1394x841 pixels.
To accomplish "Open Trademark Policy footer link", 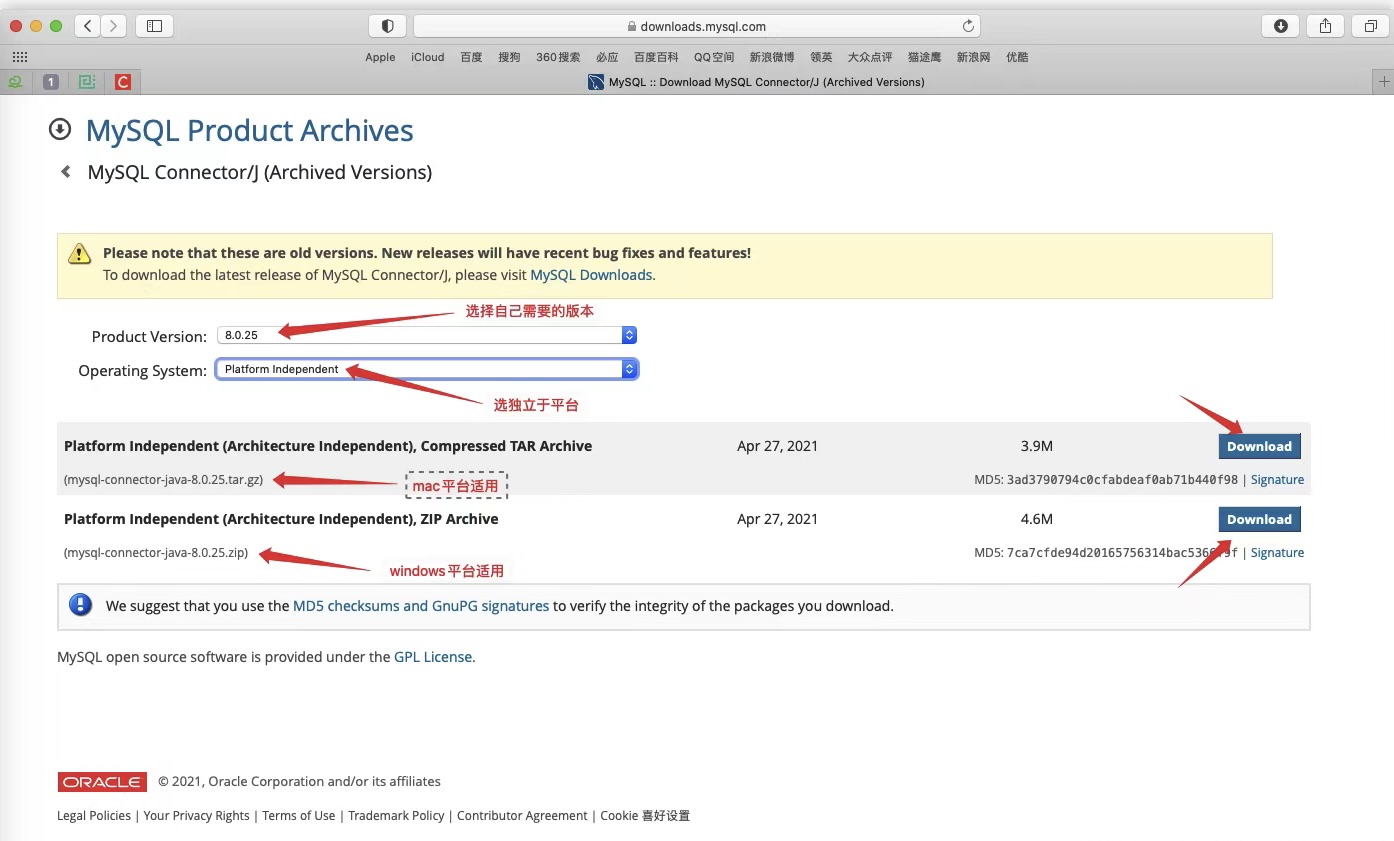I will [396, 816].
